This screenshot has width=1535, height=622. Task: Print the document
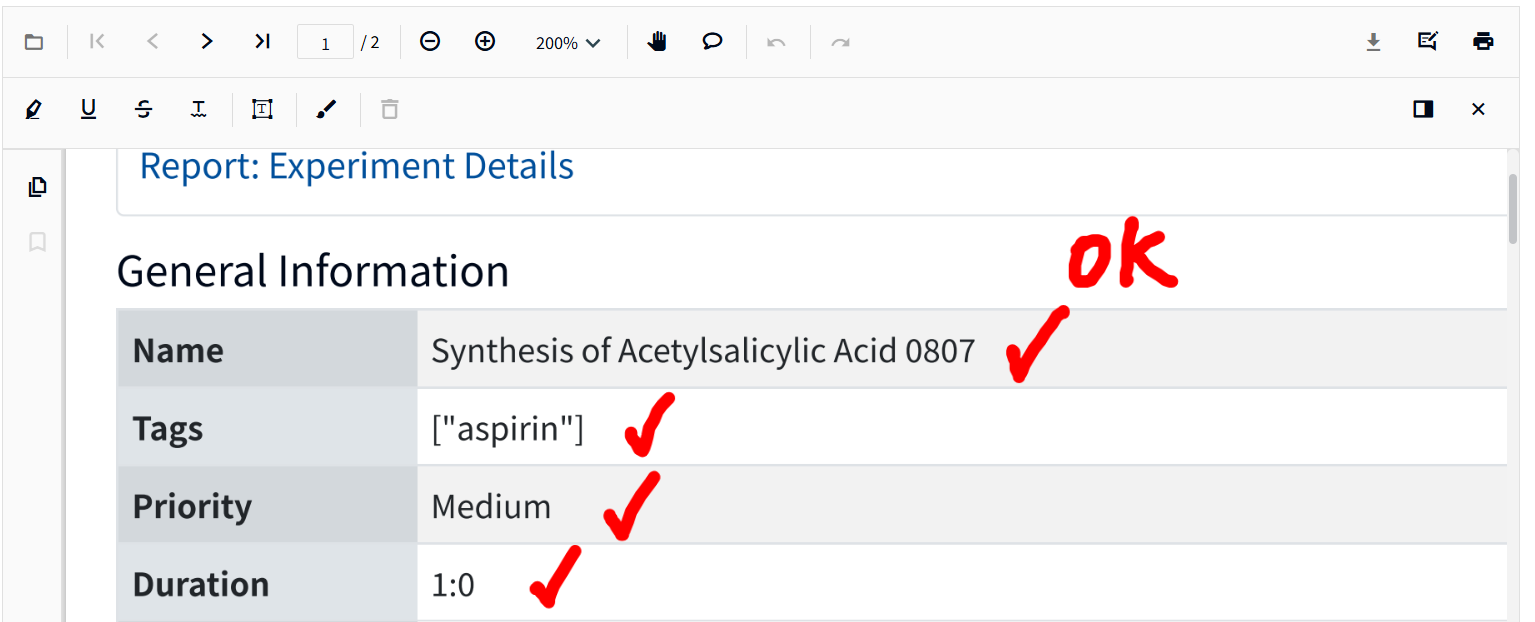click(x=1483, y=41)
